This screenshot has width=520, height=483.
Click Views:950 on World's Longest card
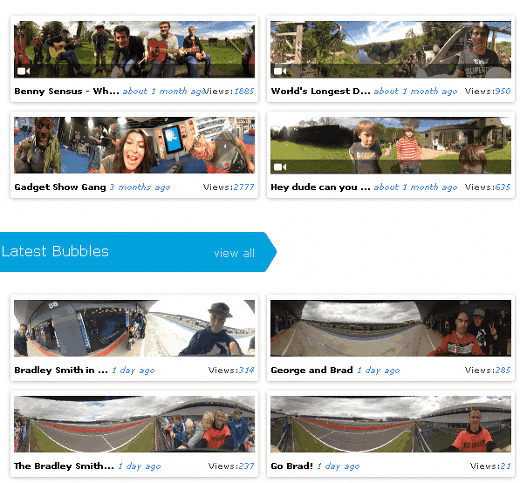[x=488, y=91]
